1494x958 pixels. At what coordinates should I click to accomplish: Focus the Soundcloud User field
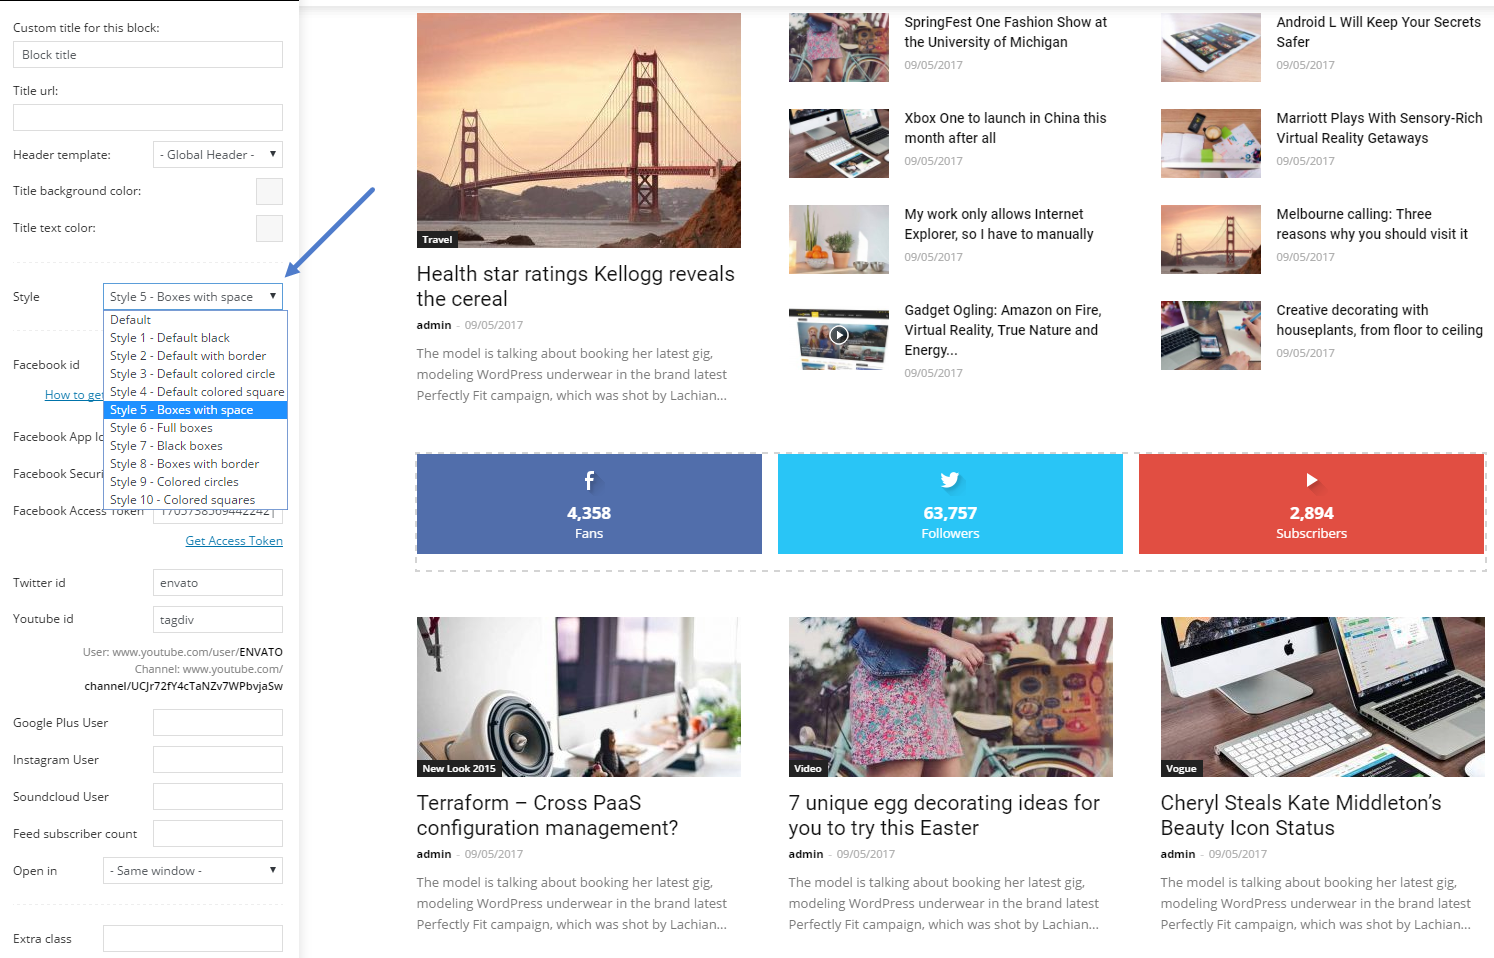point(218,797)
